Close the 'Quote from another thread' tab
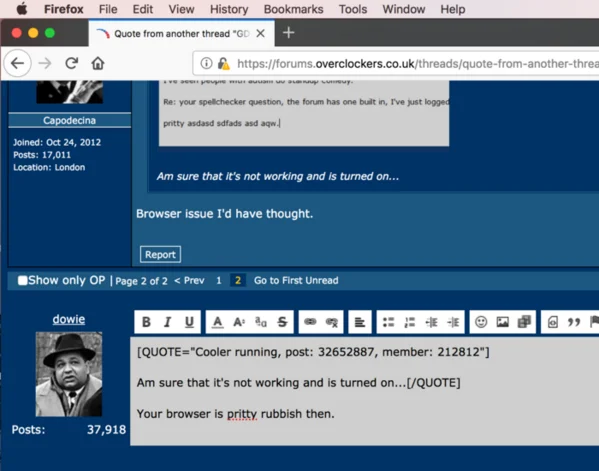 click(x=261, y=34)
